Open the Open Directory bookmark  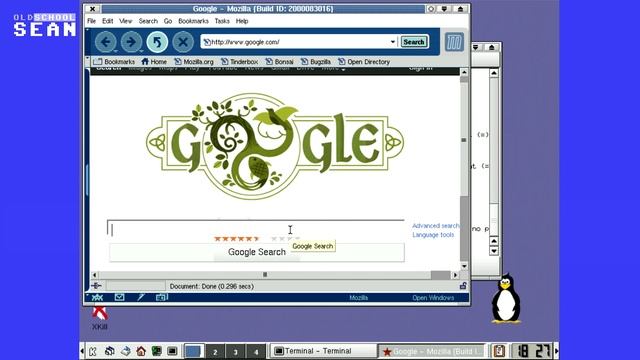point(364,62)
